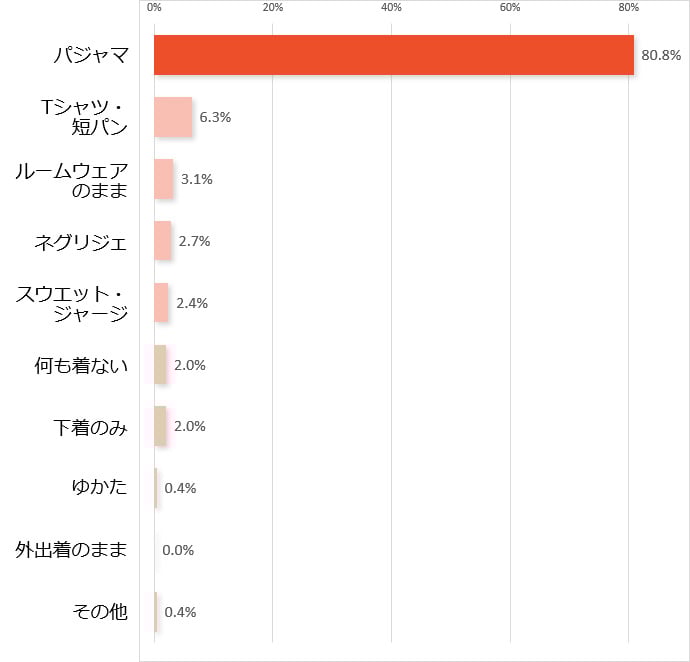
Task: Select the 外出着のまま label
Action: point(71,550)
